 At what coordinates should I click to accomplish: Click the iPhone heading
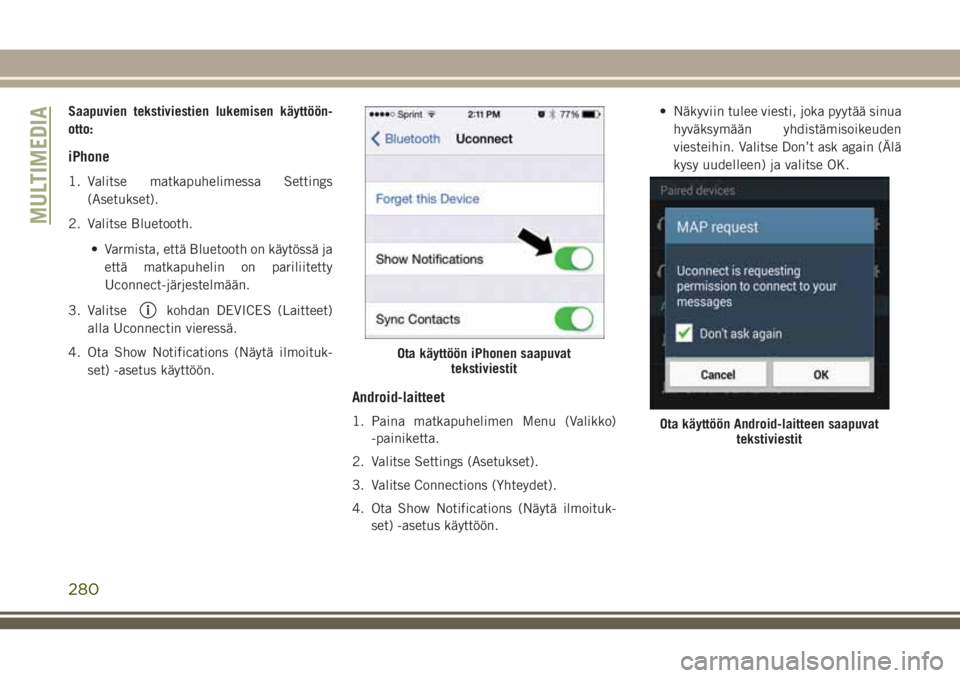89,157
